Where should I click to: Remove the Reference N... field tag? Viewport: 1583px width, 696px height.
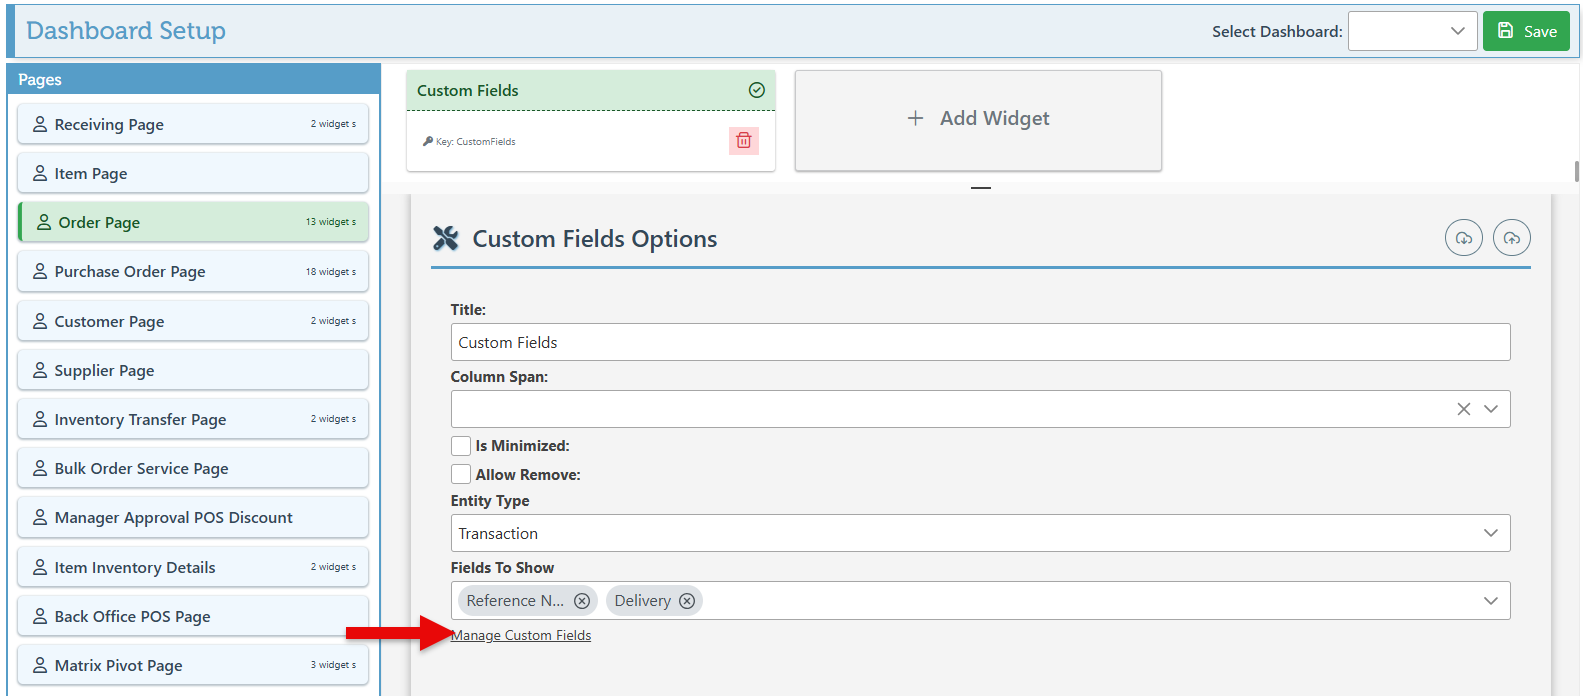[582, 601]
